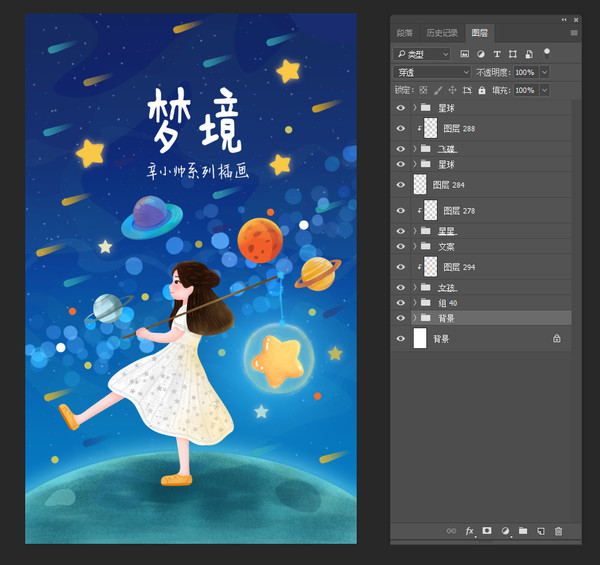Select thumbnail of 图层 288
The width and height of the screenshot is (600, 565).
(431, 128)
